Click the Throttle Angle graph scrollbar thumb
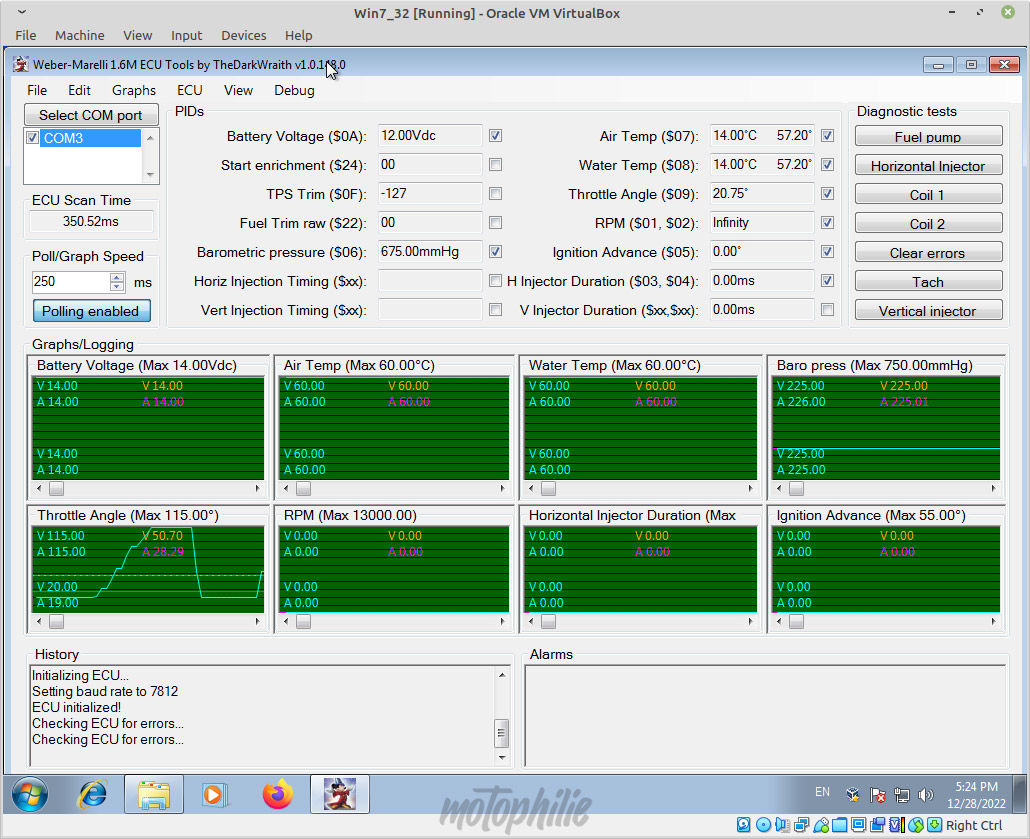The width and height of the screenshot is (1030, 839). [x=56, y=621]
